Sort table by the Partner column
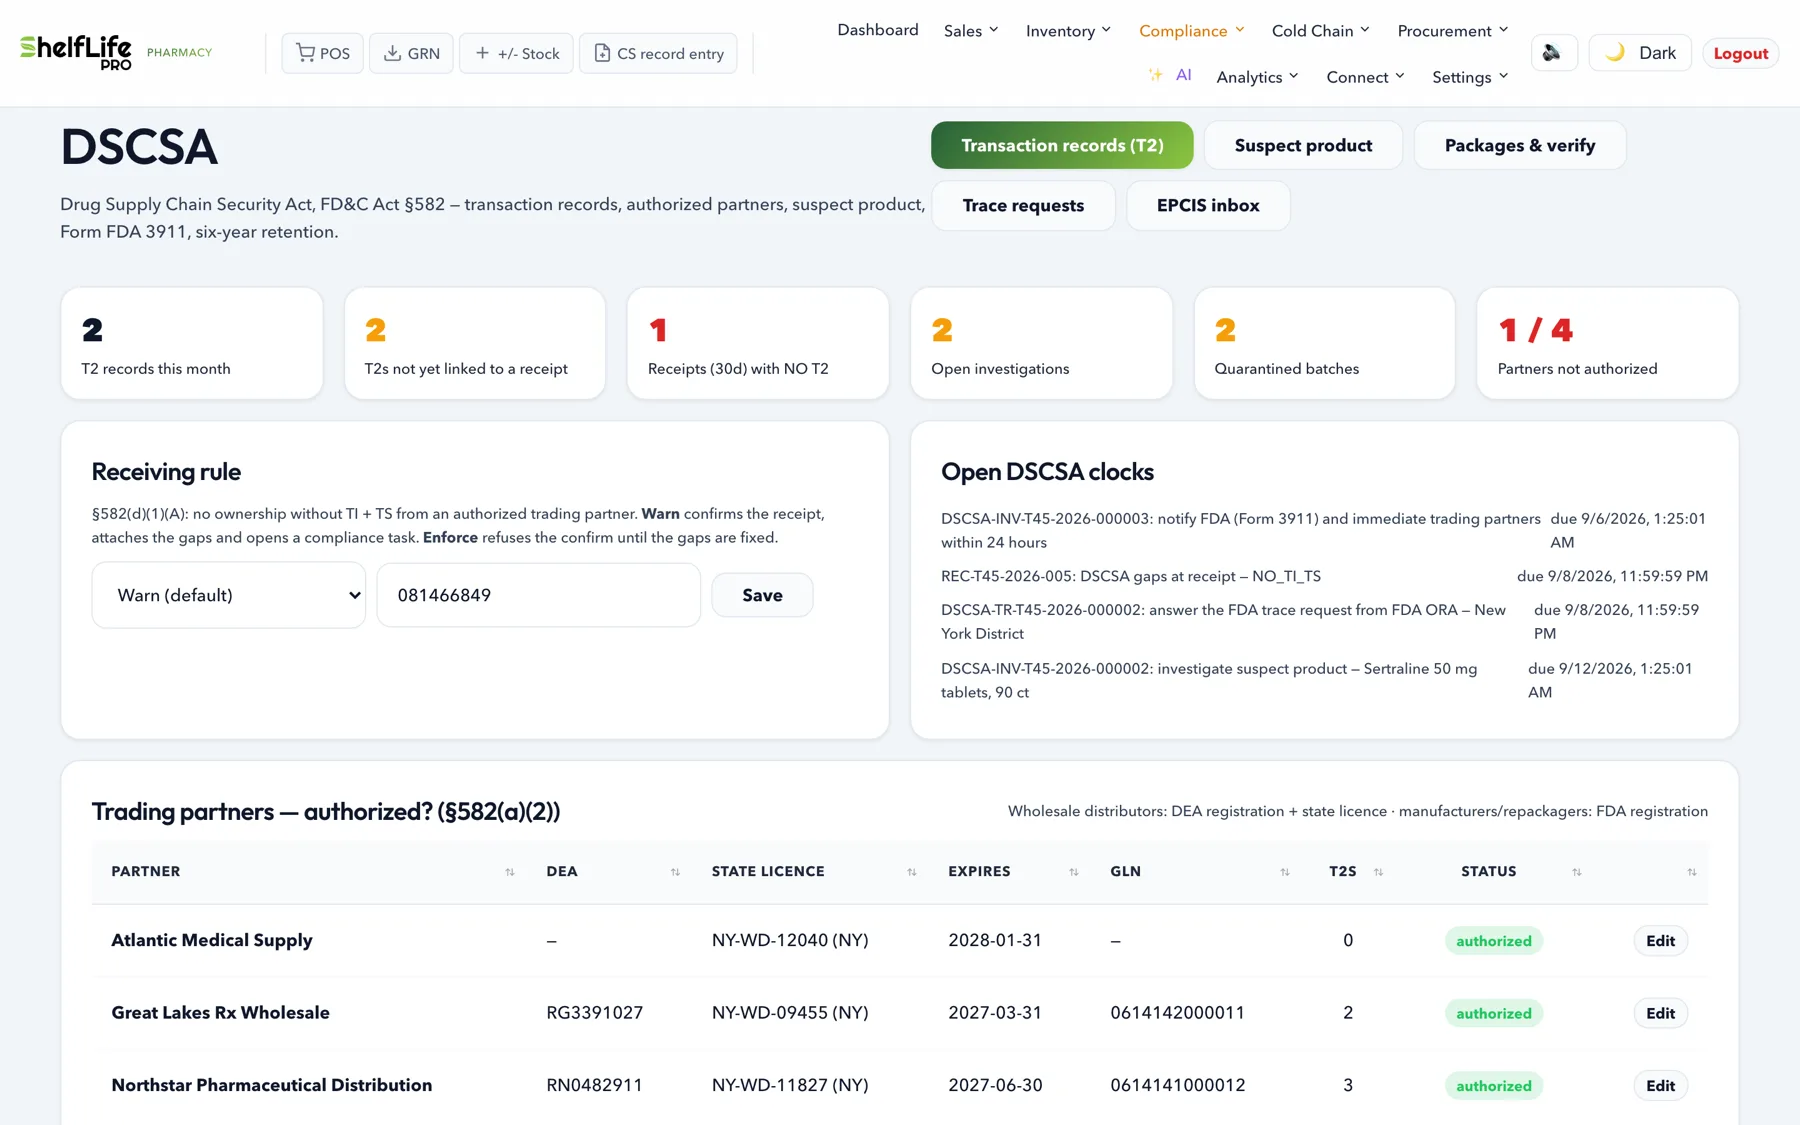The width and height of the screenshot is (1800, 1125). click(x=510, y=872)
